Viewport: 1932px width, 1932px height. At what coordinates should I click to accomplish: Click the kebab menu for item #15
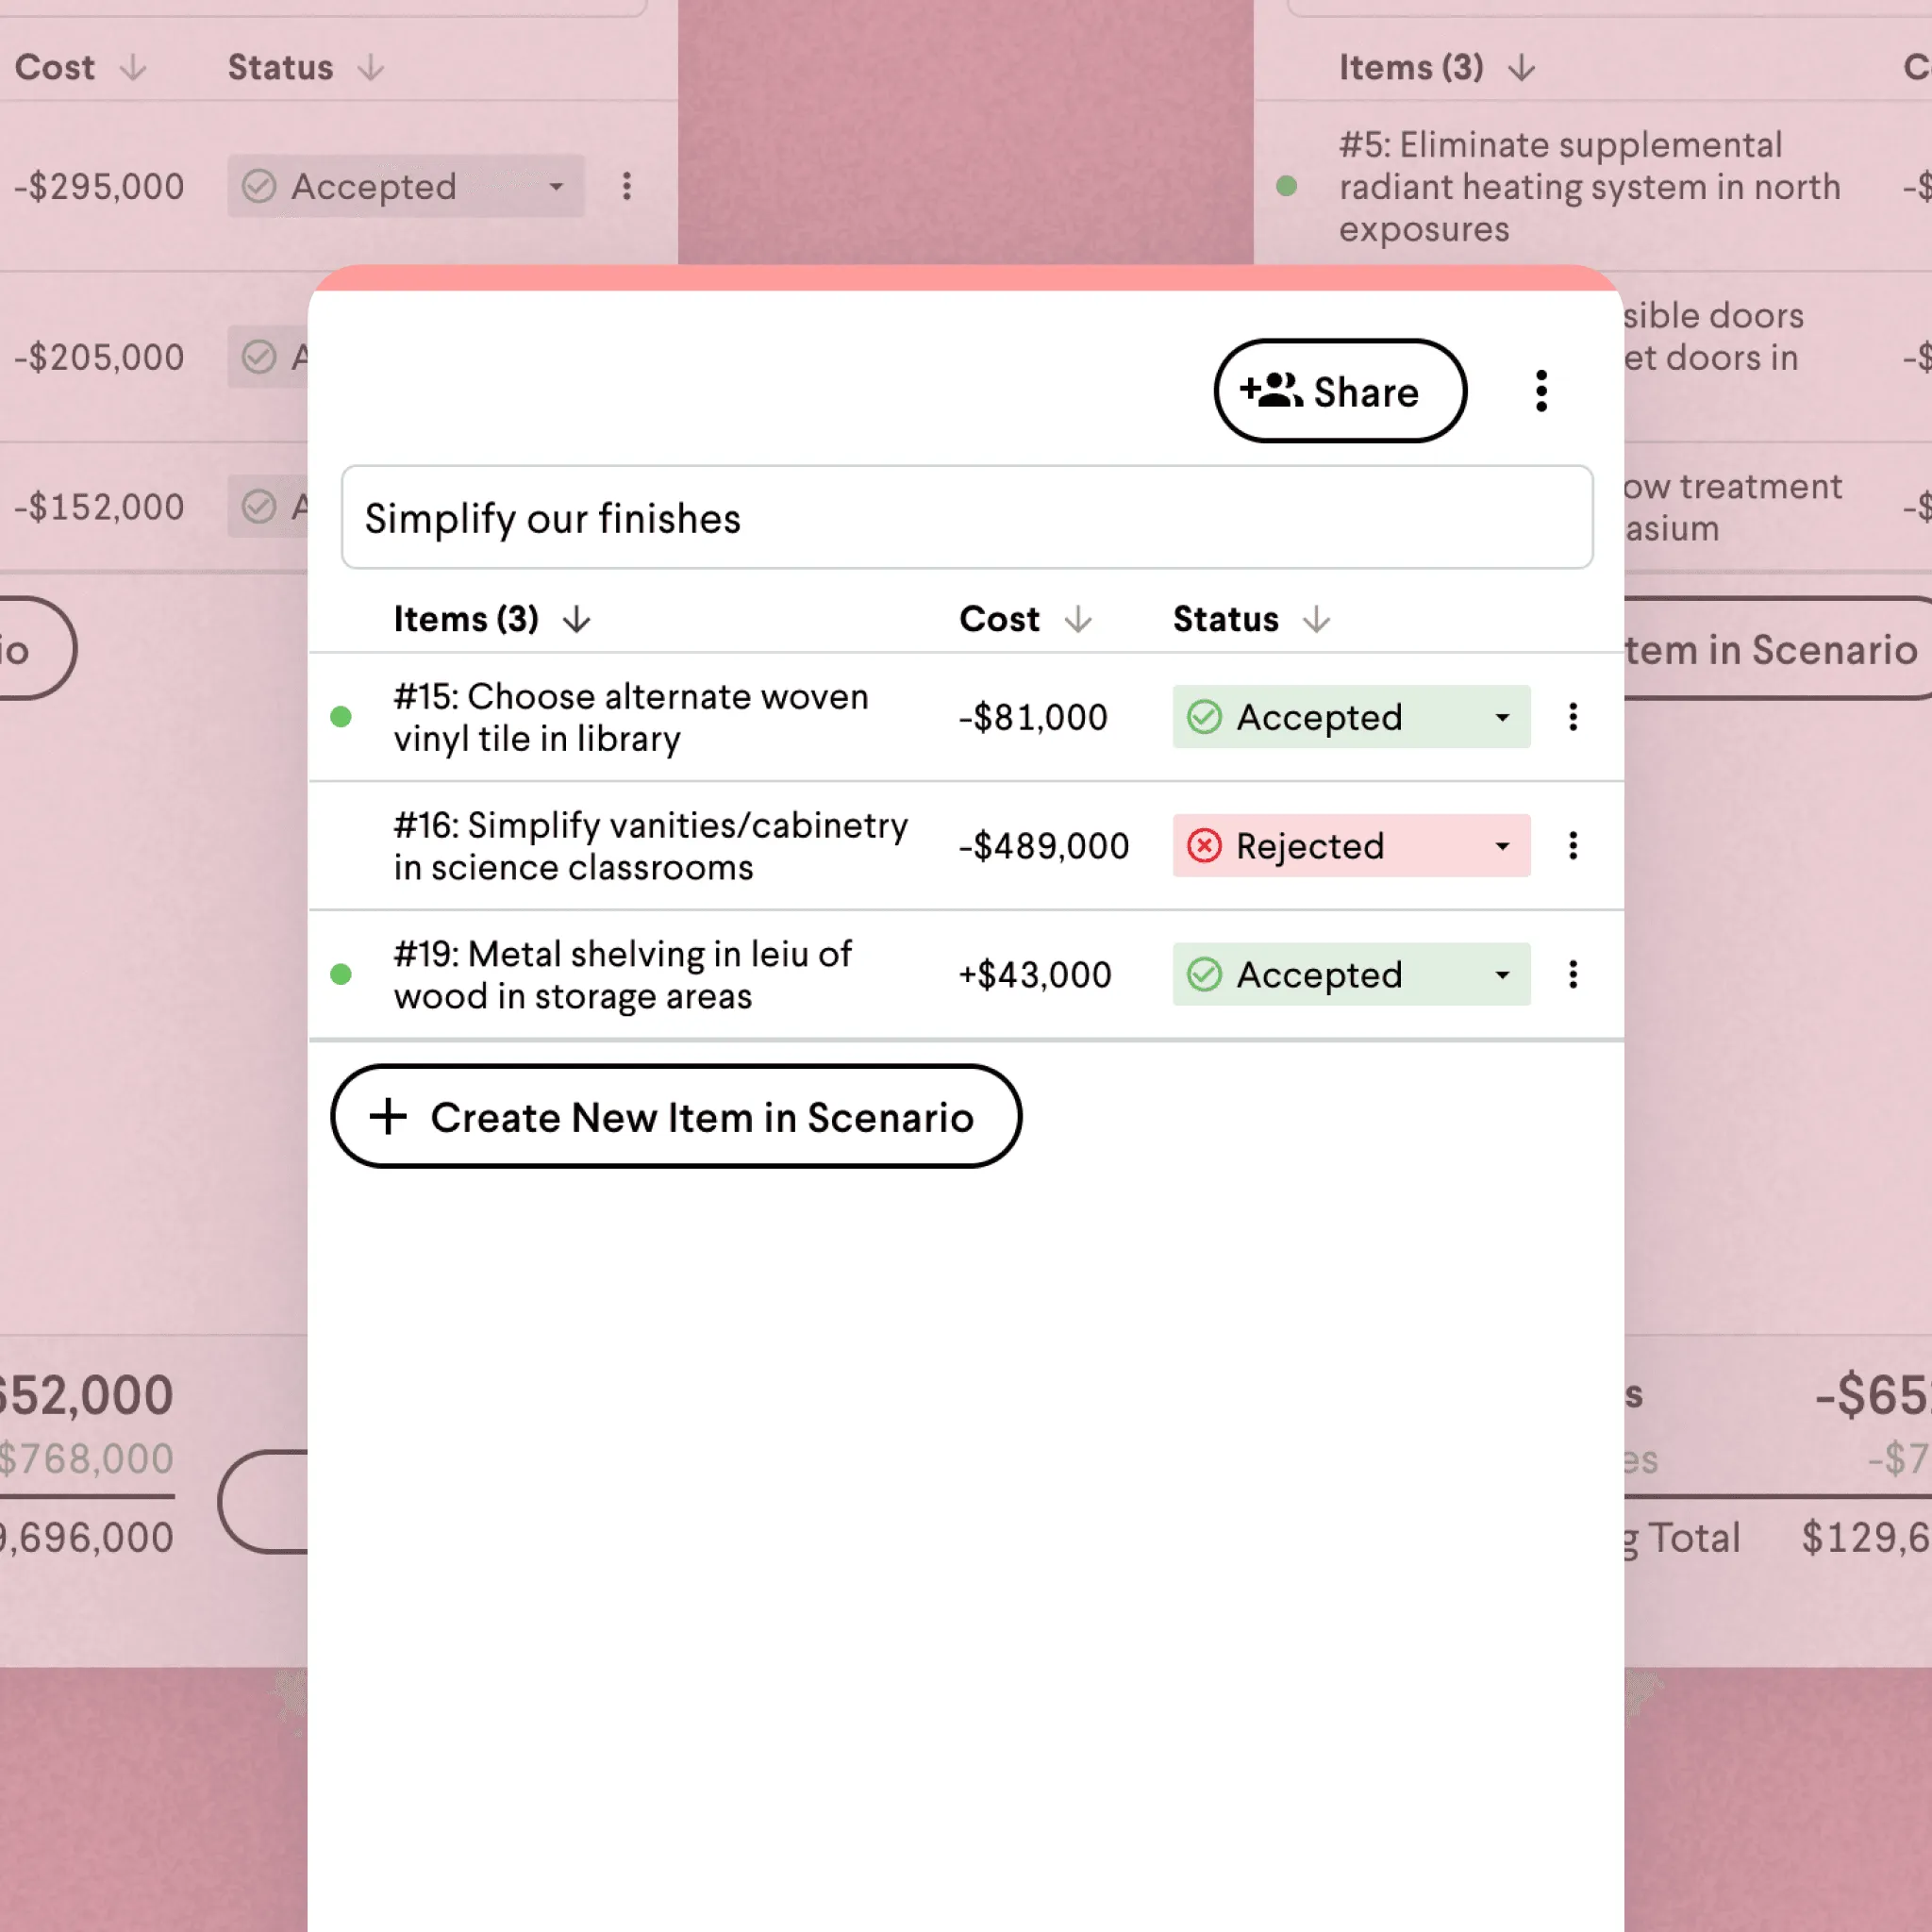point(1573,717)
